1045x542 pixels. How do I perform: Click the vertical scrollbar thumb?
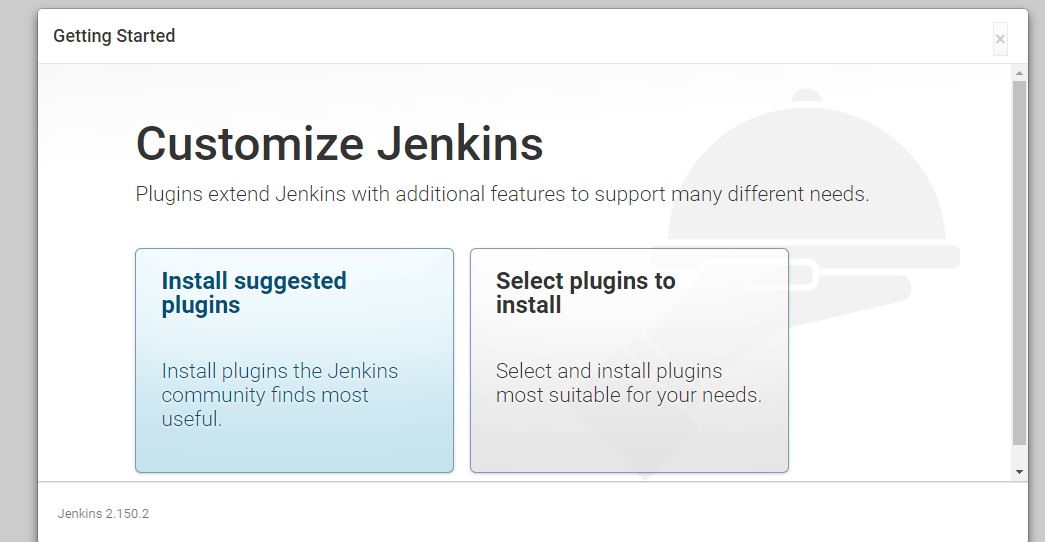coord(1019,263)
